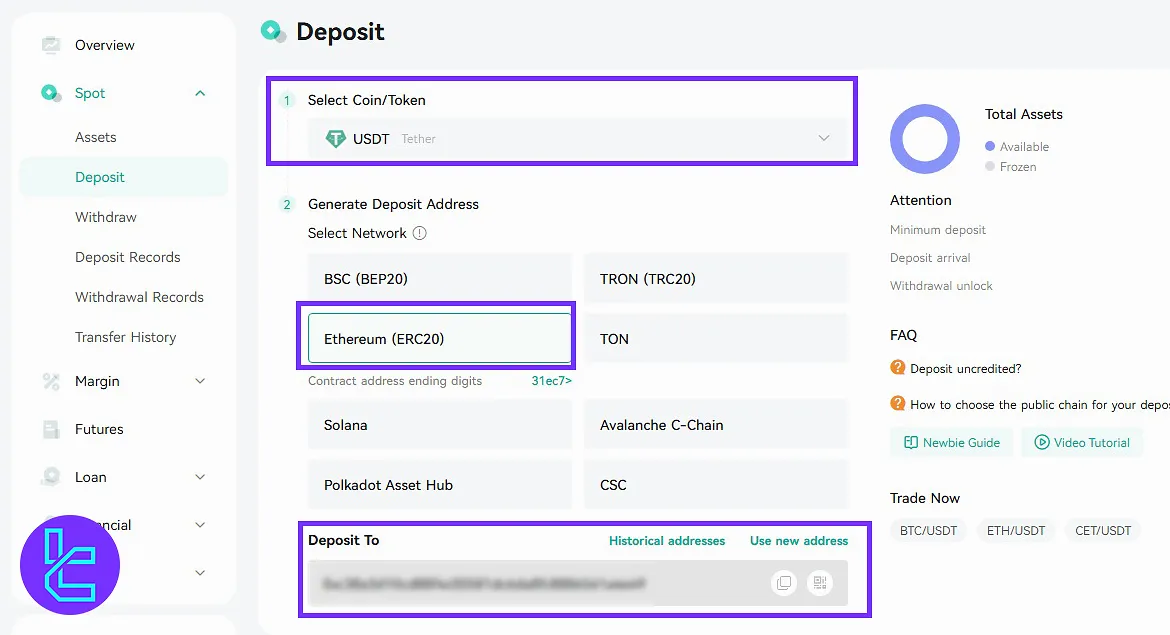Click Use new address link
The image size is (1170, 635).
[799, 541]
